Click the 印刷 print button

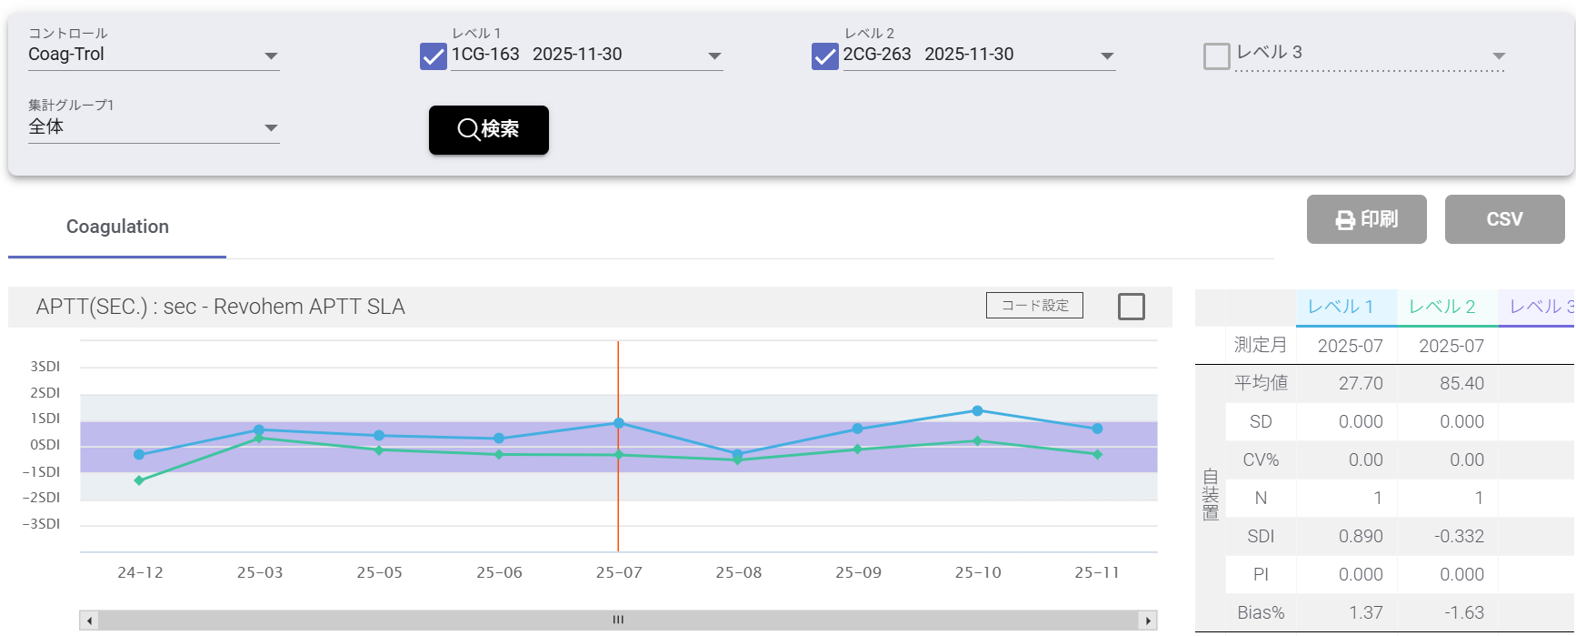tap(1366, 219)
